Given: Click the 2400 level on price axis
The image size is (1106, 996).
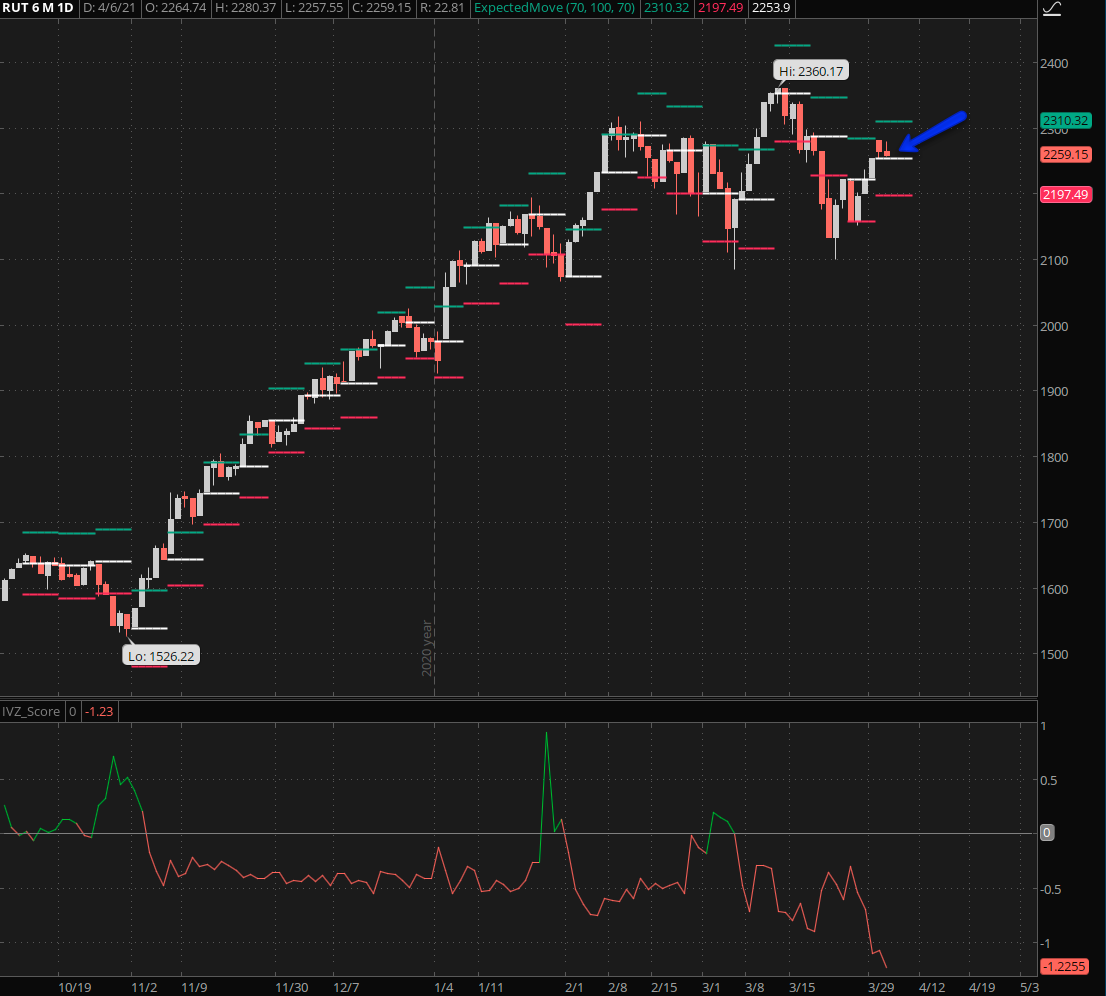Looking at the screenshot, I should pos(1054,63).
